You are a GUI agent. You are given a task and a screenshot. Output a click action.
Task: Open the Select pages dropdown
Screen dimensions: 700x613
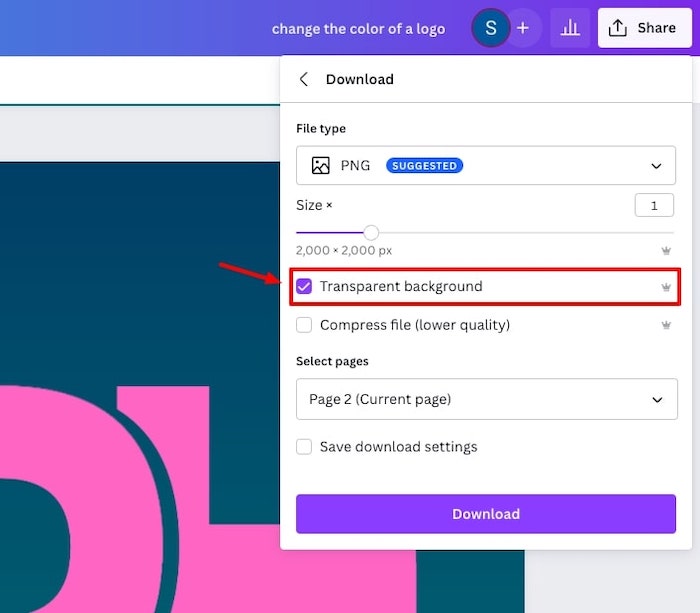[x=485, y=399]
